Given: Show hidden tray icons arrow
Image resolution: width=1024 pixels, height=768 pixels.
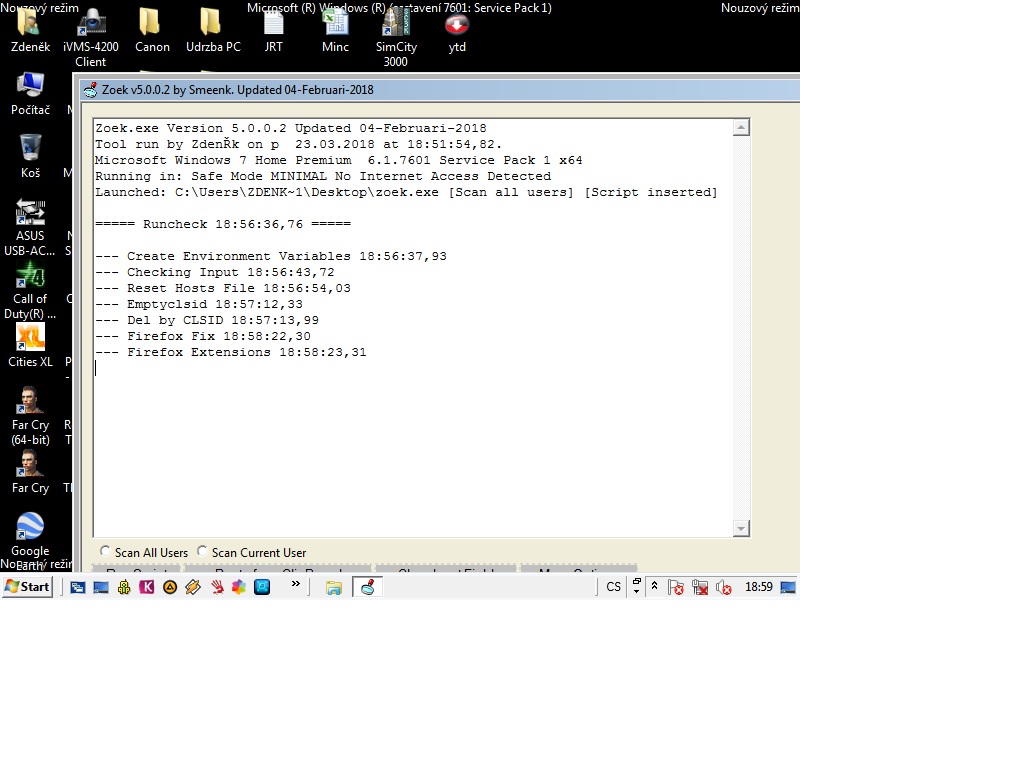Looking at the screenshot, I should pyautogui.click(x=654, y=586).
